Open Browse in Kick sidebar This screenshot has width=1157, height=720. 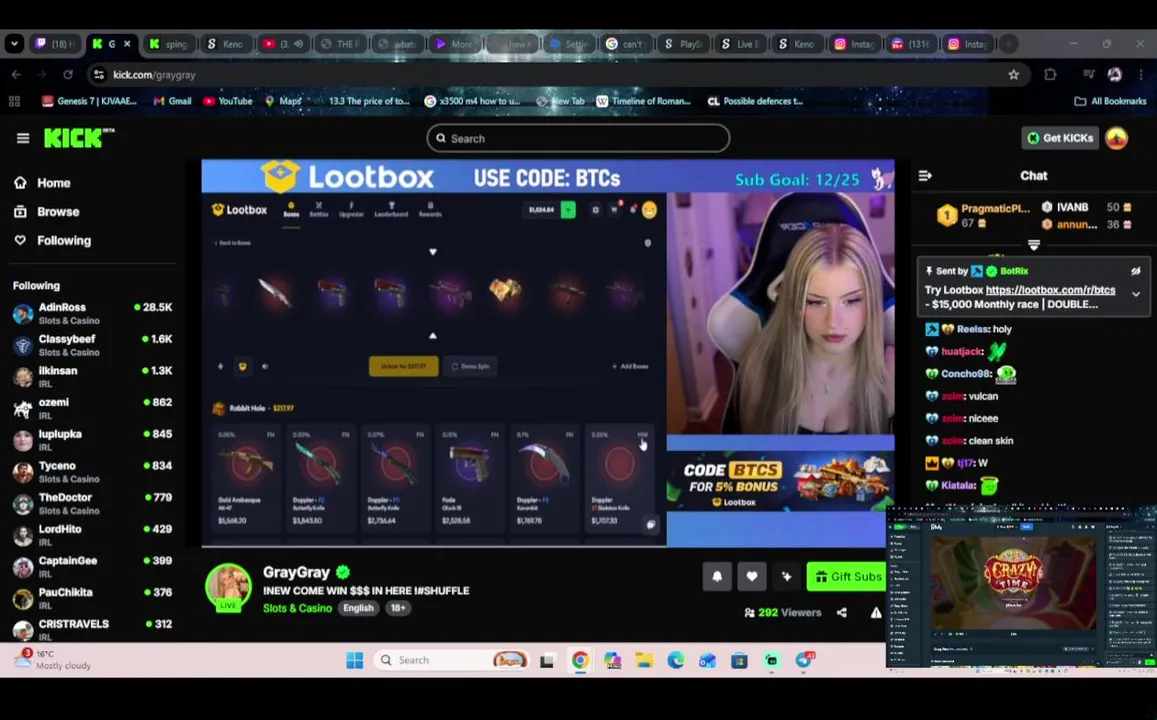(x=48, y=212)
